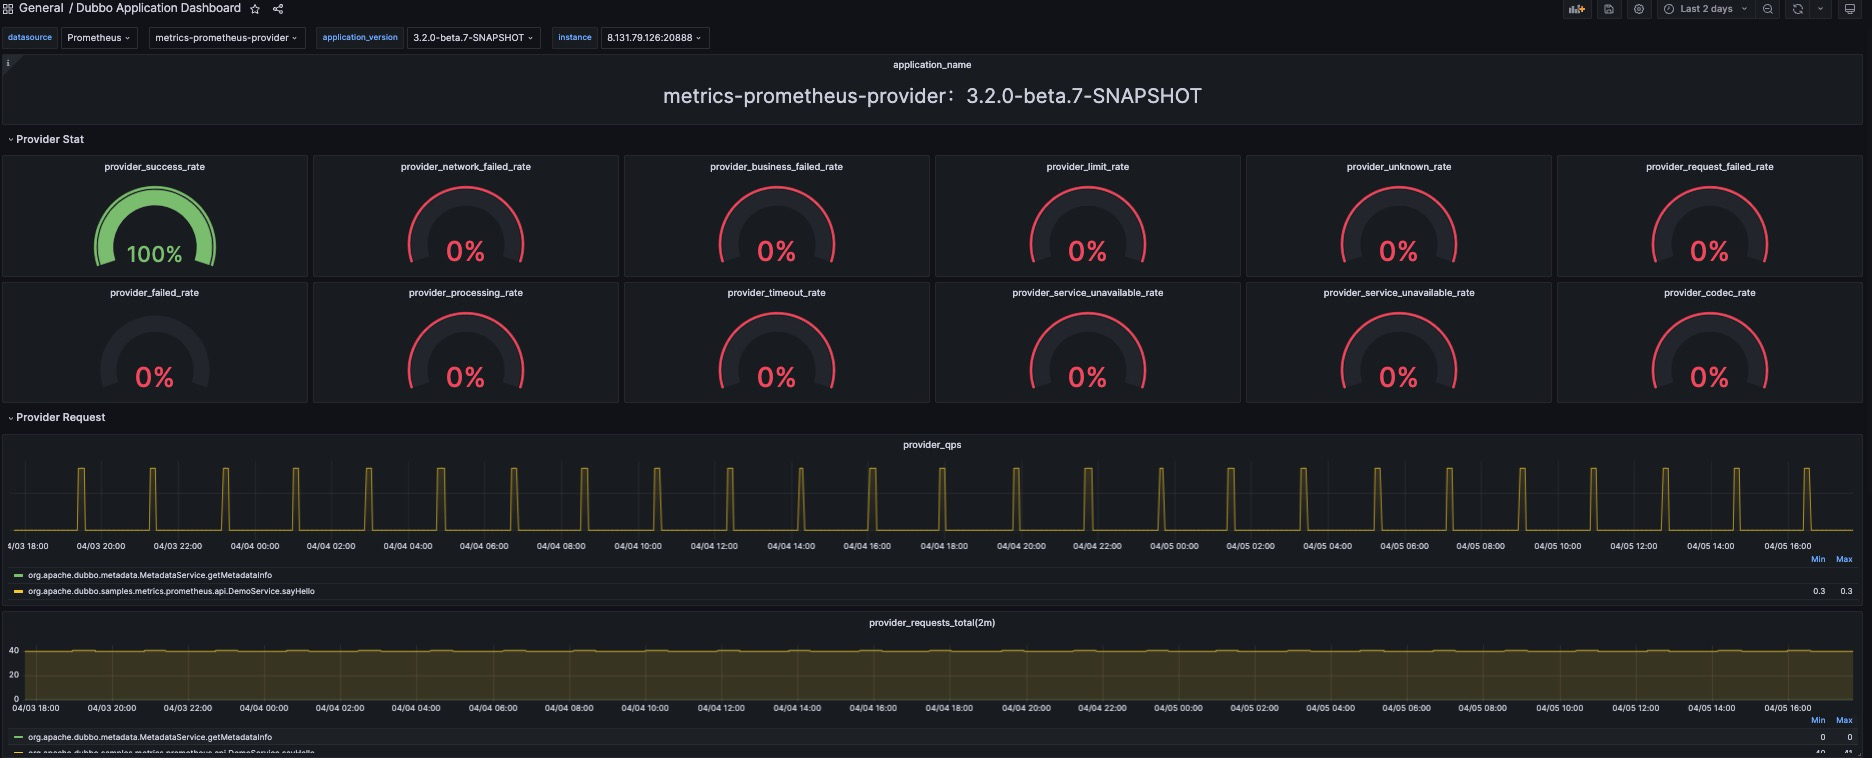
Task: Zoom out the time range
Action: (1768, 9)
